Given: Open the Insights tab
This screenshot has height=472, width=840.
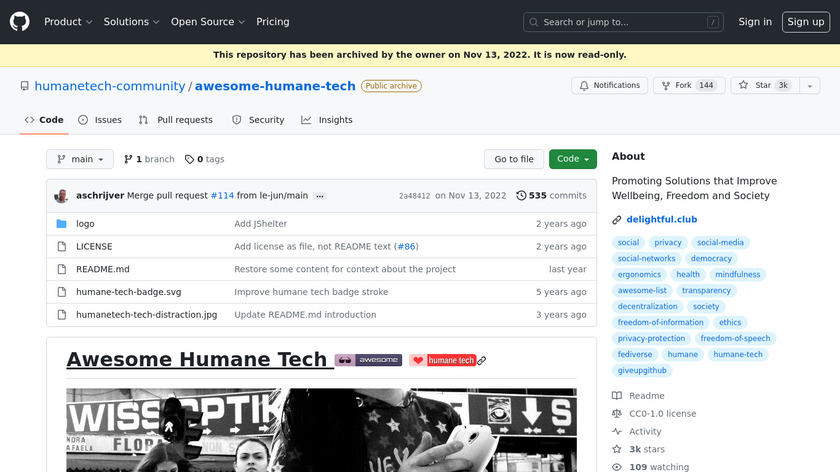Looking at the screenshot, I should coord(327,120).
